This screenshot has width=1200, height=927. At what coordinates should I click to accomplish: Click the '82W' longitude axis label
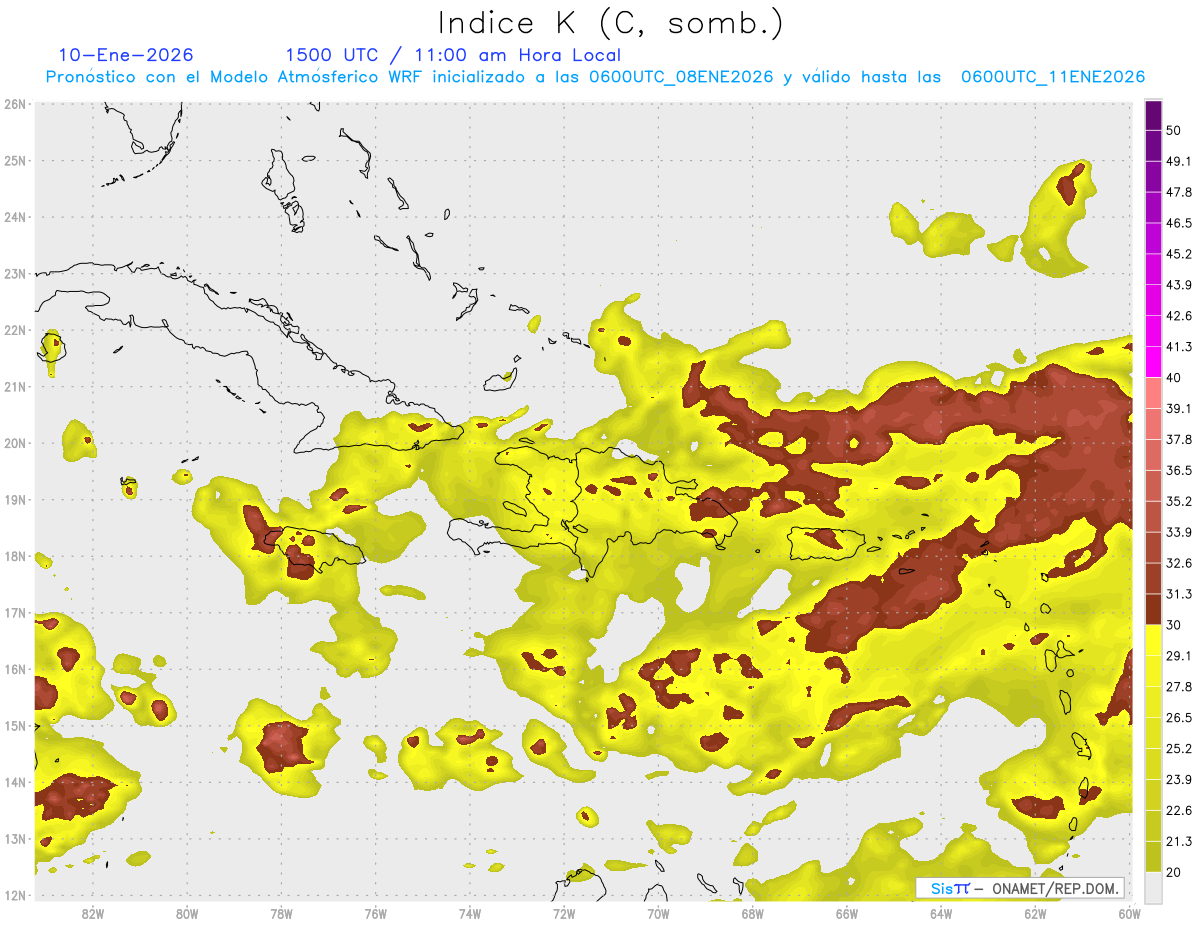(x=93, y=914)
